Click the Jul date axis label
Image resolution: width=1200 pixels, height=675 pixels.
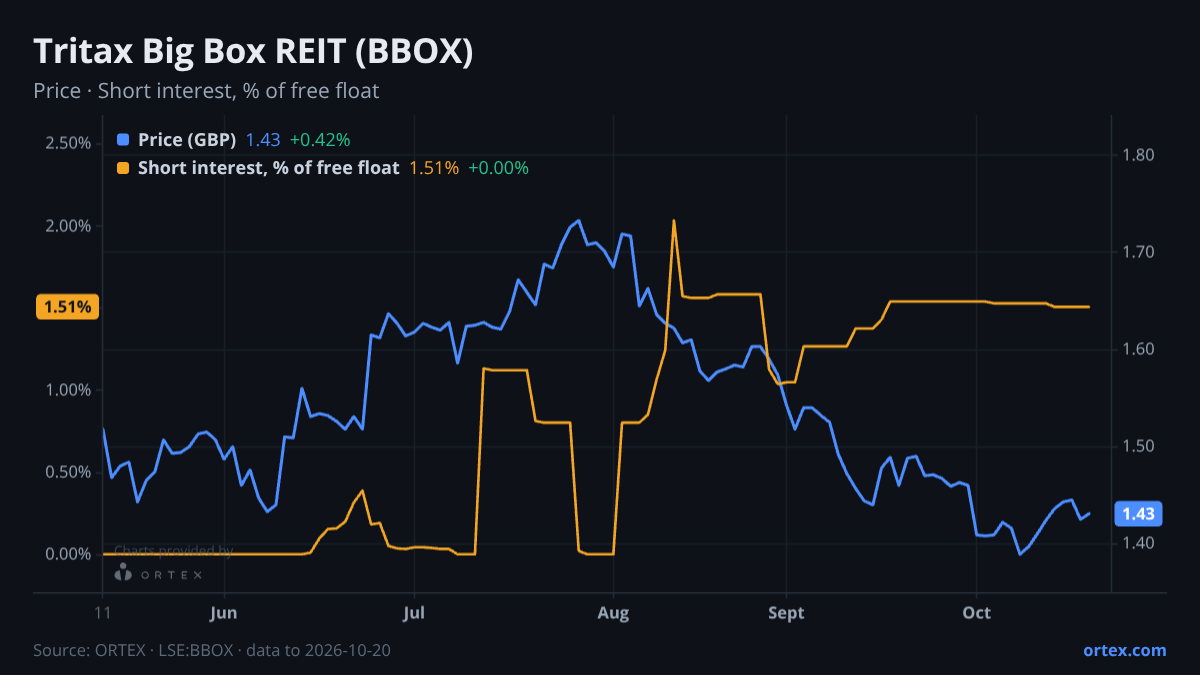point(413,613)
